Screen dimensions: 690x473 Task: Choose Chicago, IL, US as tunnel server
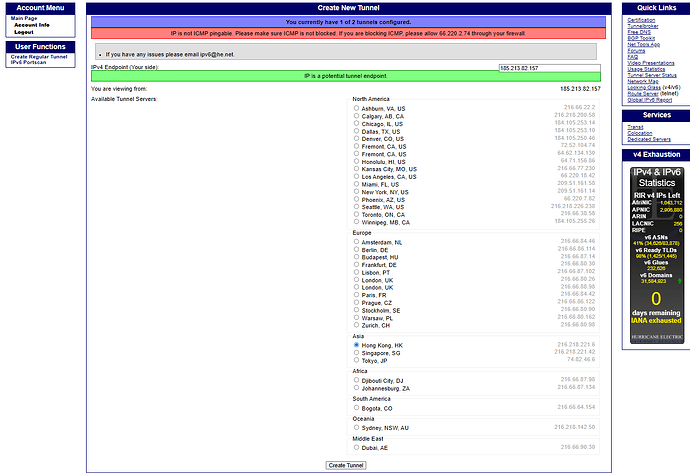[x=356, y=123]
